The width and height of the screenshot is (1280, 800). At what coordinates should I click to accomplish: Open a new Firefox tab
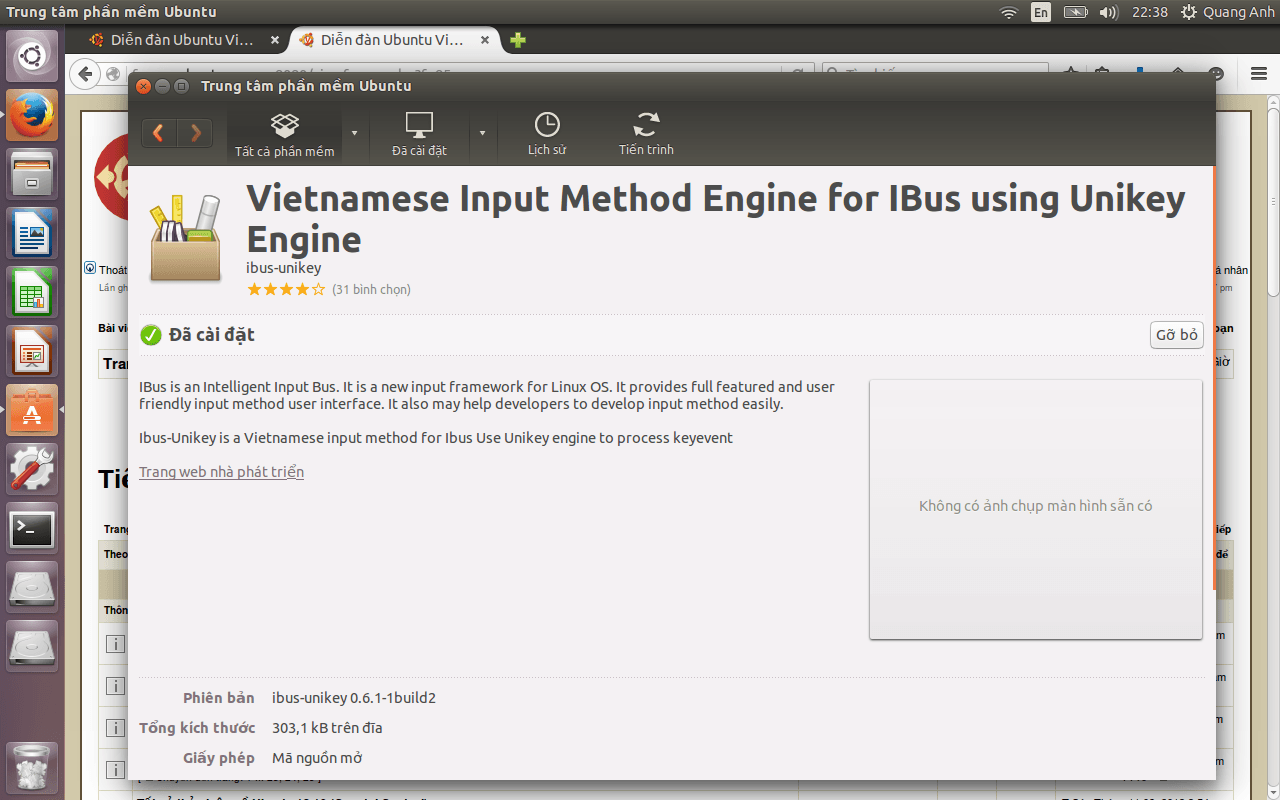click(517, 41)
